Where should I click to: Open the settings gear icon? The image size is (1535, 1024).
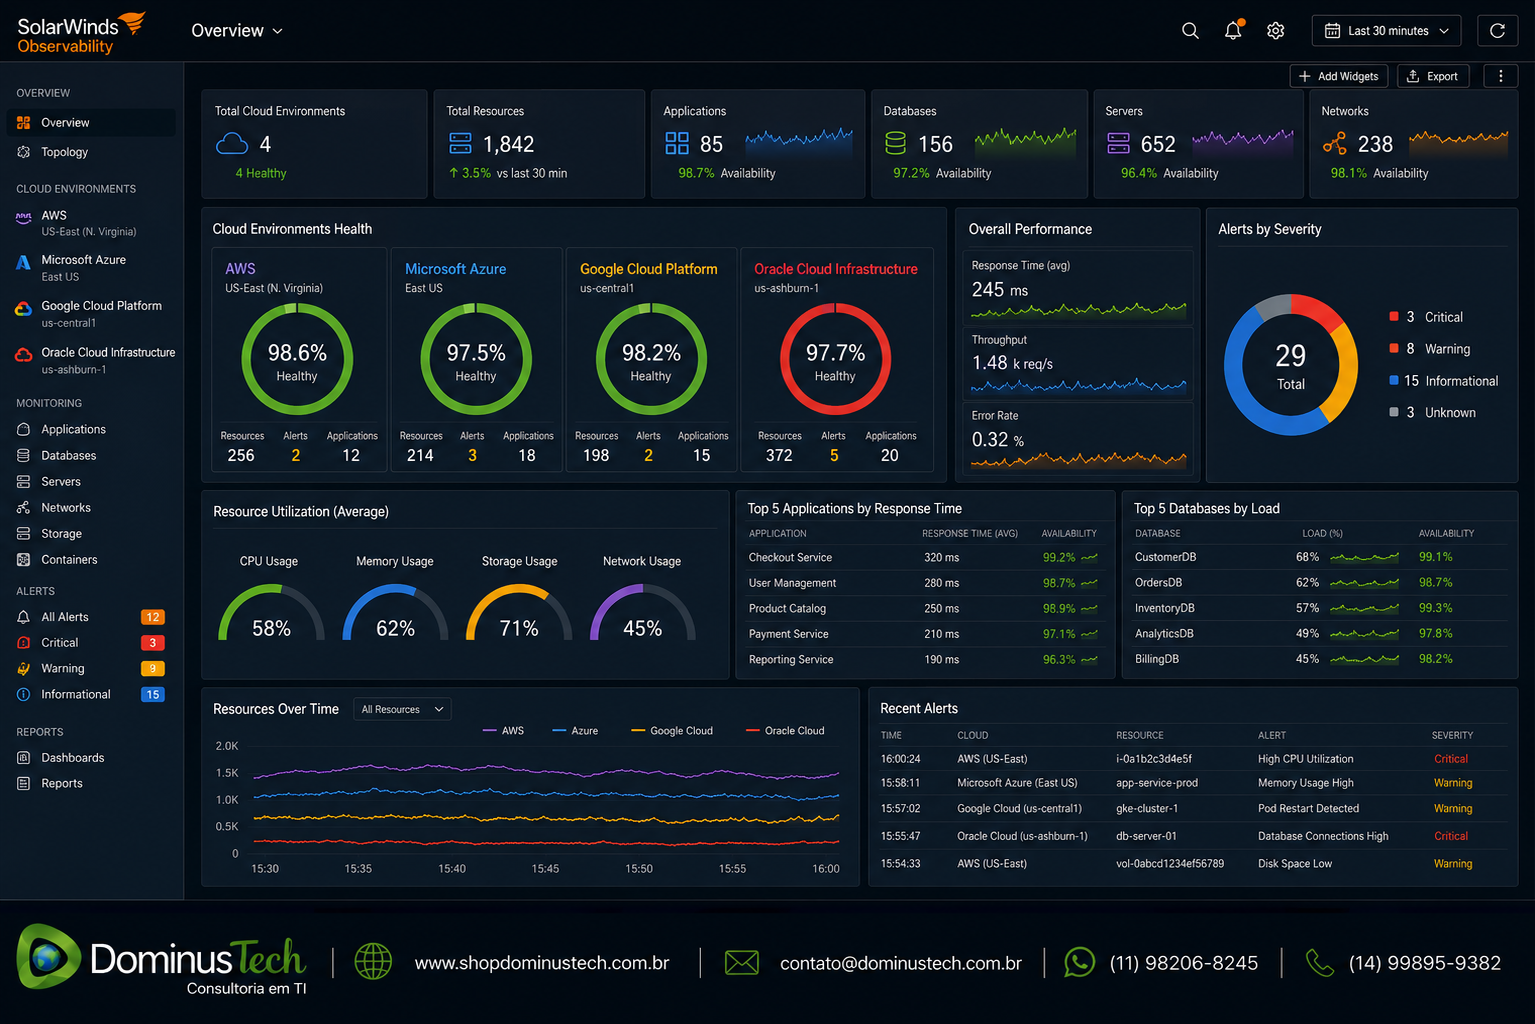tap(1275, 31)
